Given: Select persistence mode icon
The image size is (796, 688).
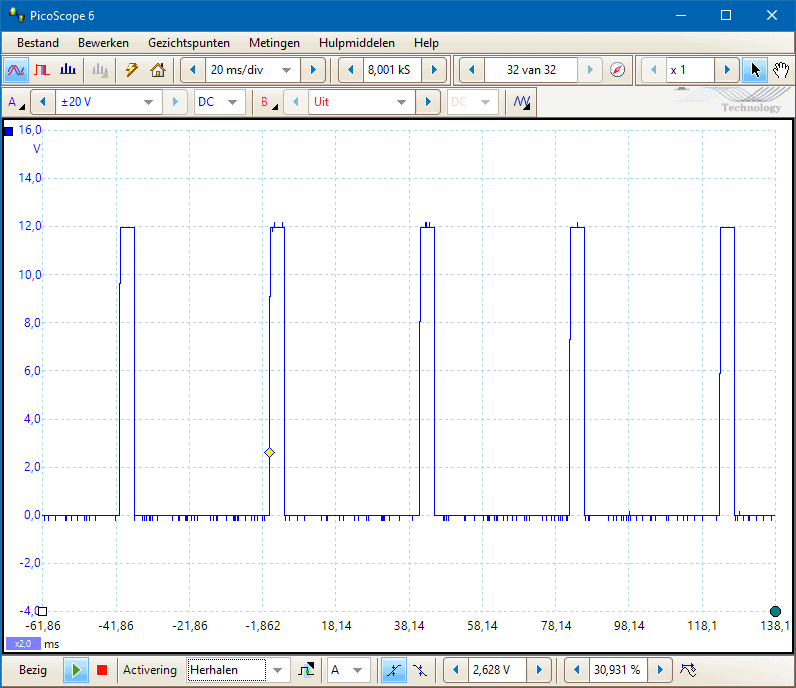Looking at the screenshot, I should click(42, 70).
